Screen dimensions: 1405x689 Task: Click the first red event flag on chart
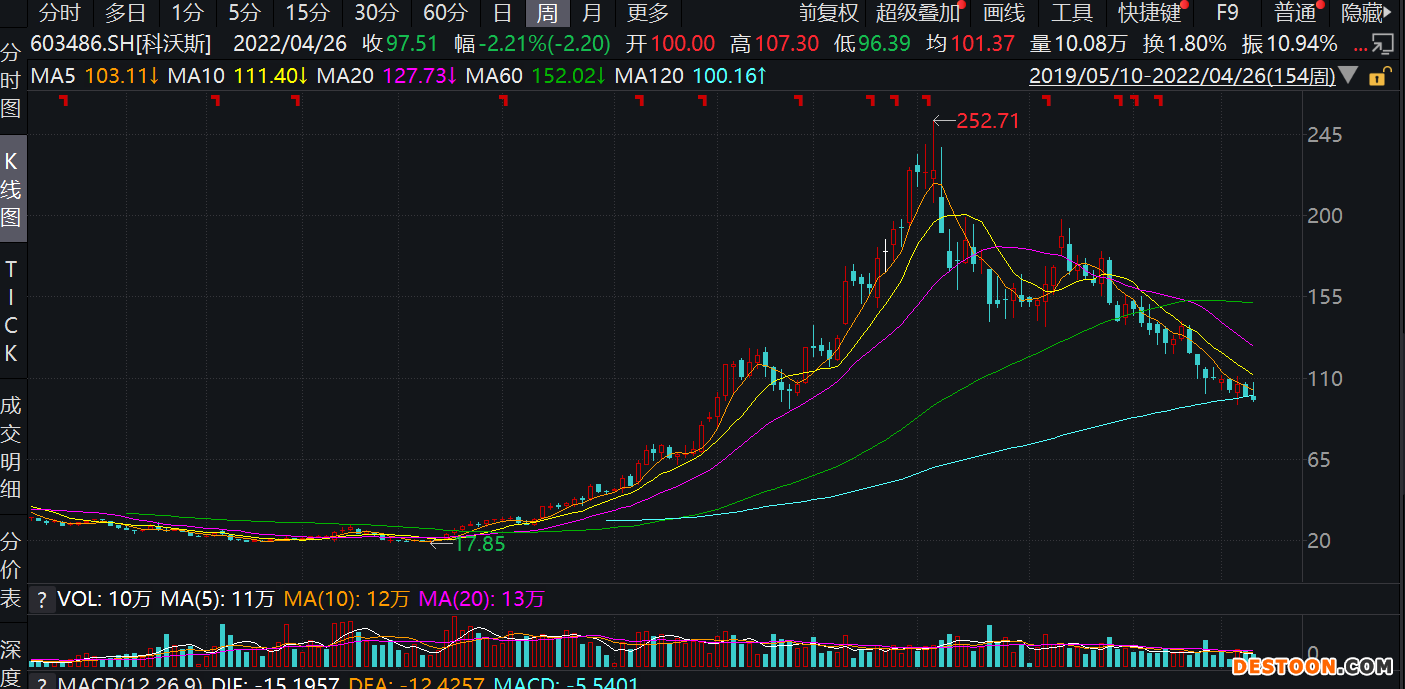click(x=65, y=100)
